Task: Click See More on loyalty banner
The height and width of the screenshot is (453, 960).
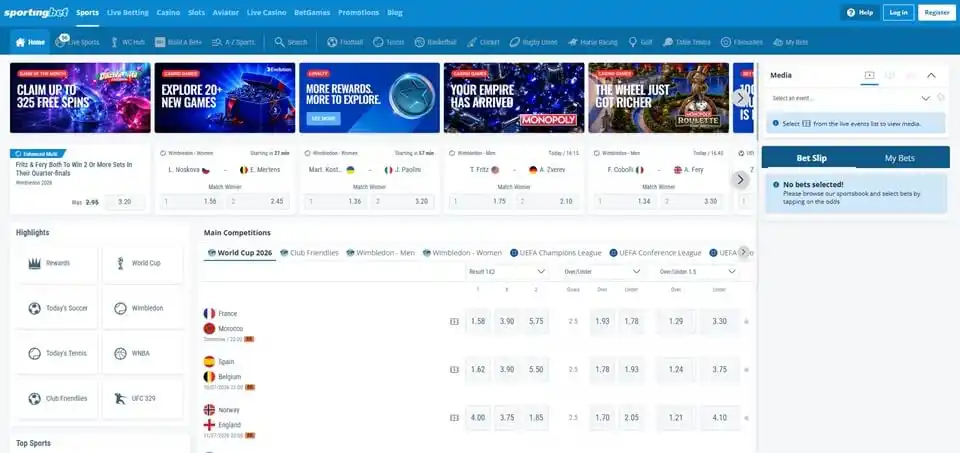Action: pyautogui.click(x=323, y=118)
